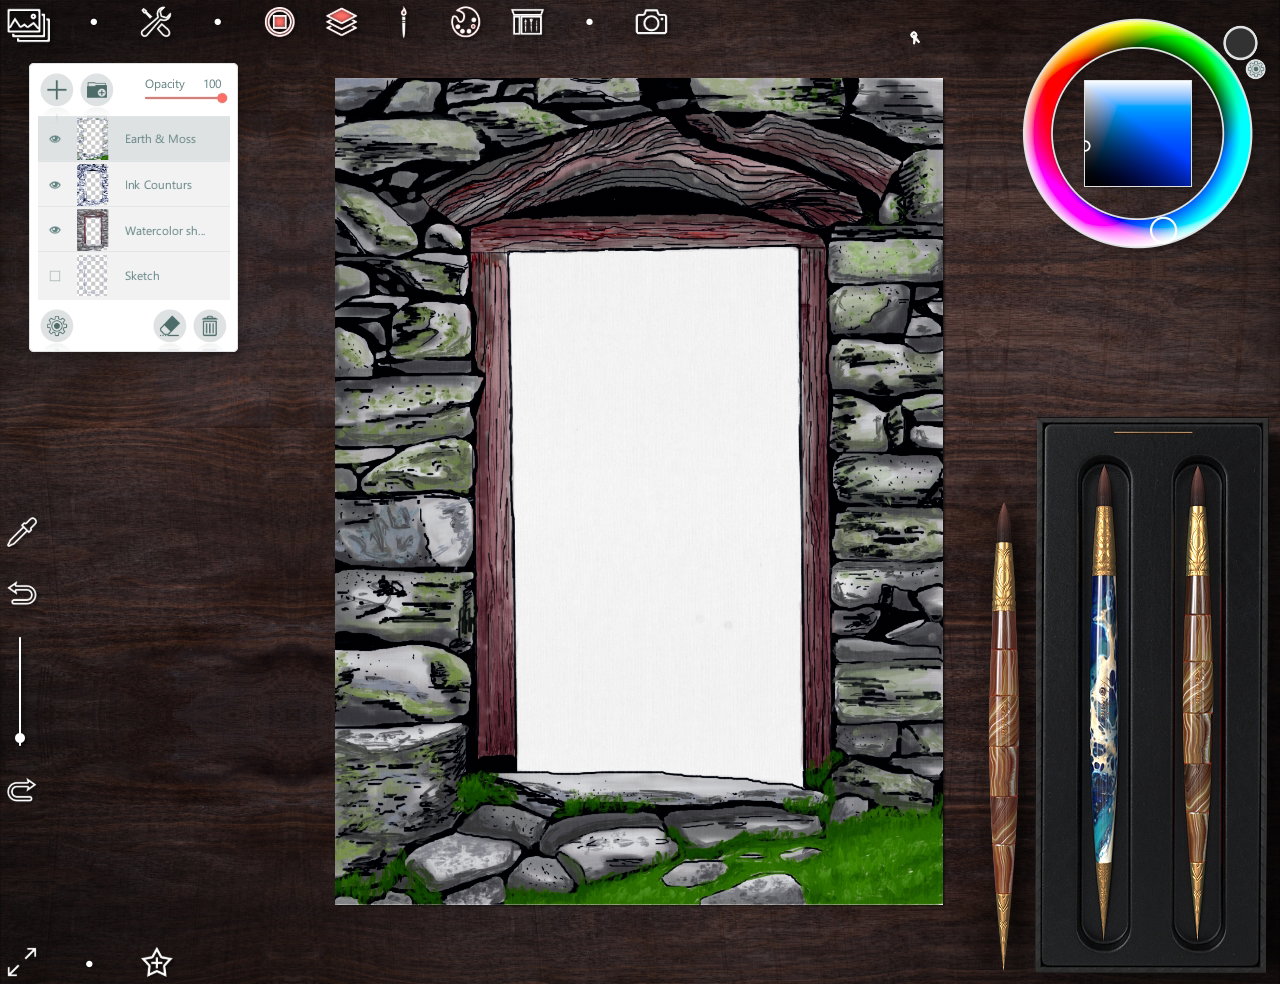Open the color palette icon
This screenshot has height=984, width=1280.
click(x=466, y=22)
